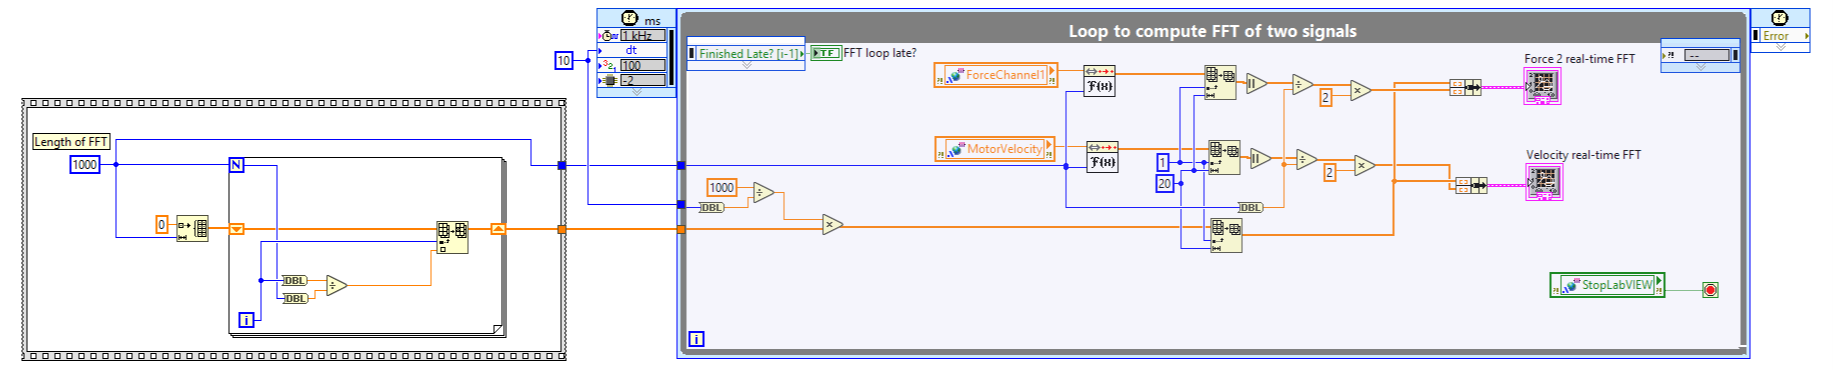The height and width of the screenshot is (370, 1833).
Task: Click the timed loop stop condition terminal
Action: (1710, 290)
